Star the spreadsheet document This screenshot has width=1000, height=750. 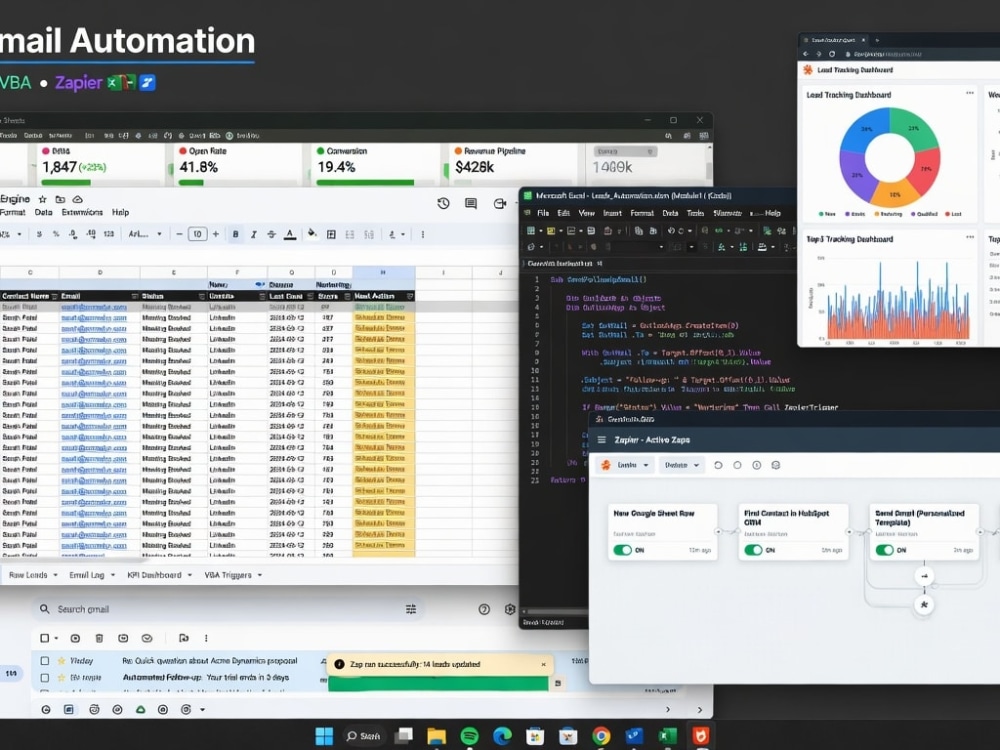click(x=43, y=200)
